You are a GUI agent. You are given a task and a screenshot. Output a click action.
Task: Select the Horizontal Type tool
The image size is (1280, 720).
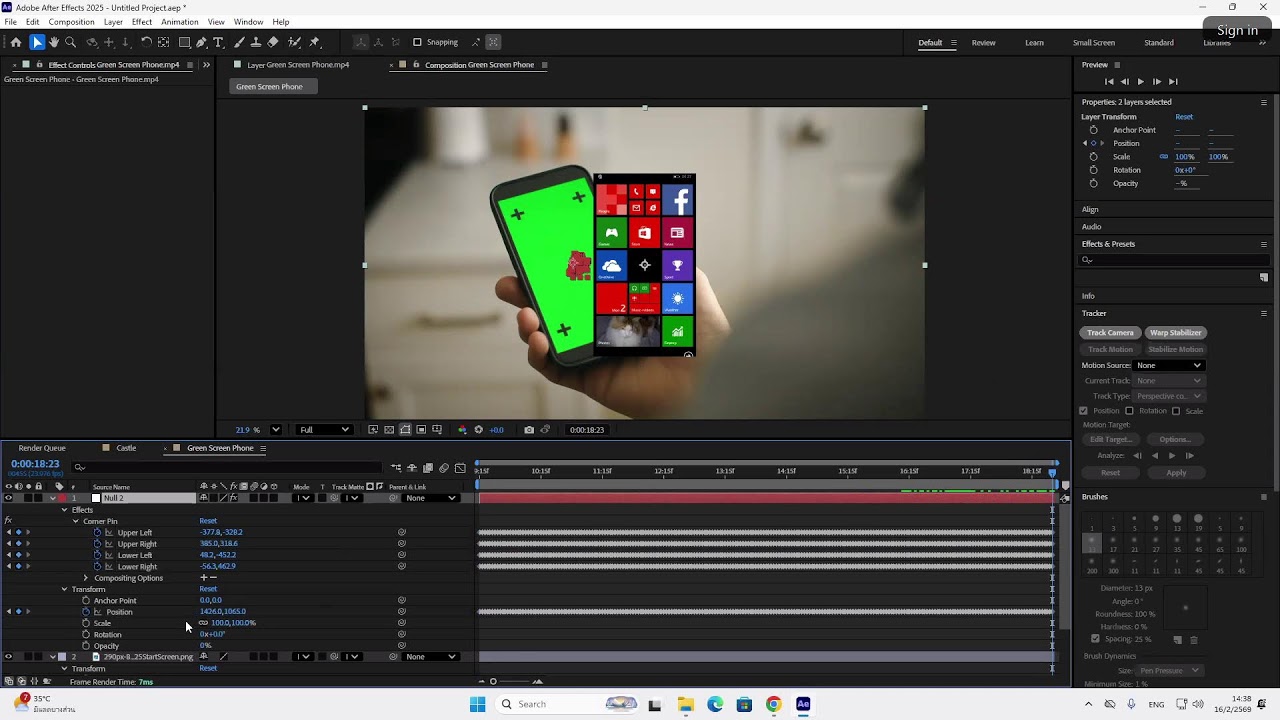(x=219, y=42)
